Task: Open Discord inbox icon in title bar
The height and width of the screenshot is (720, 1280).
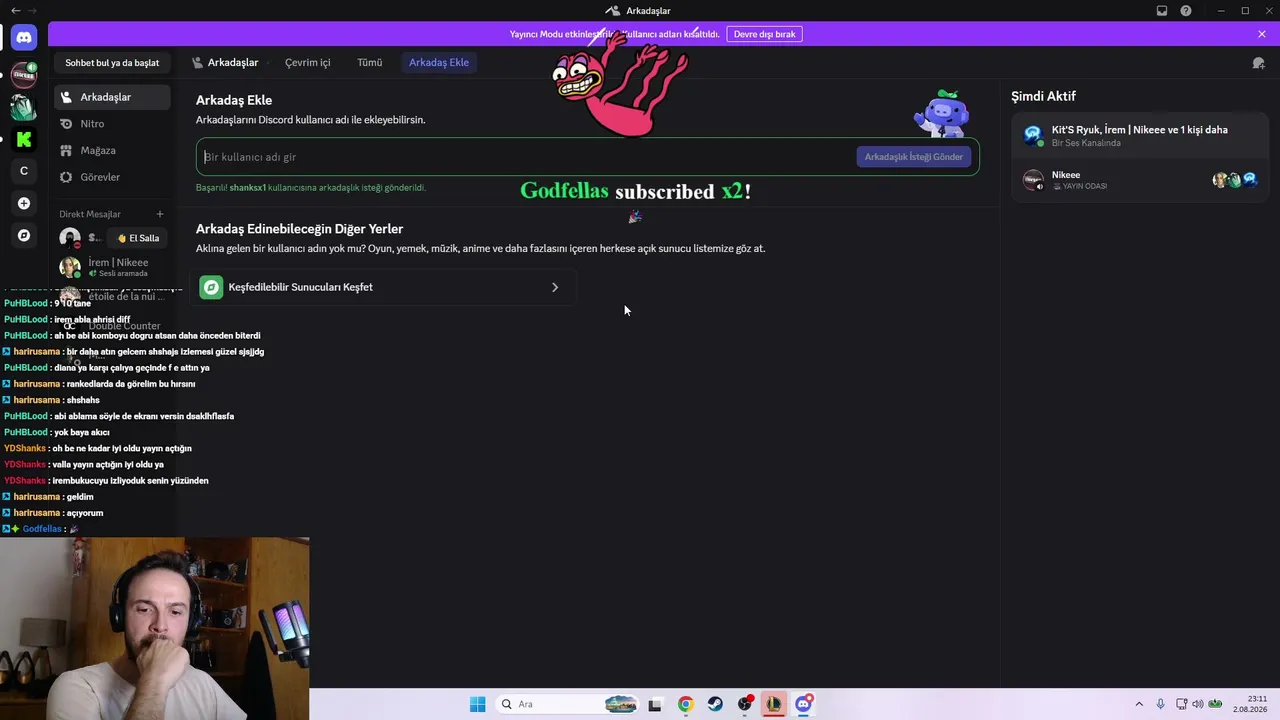Action: [1162, 11]
